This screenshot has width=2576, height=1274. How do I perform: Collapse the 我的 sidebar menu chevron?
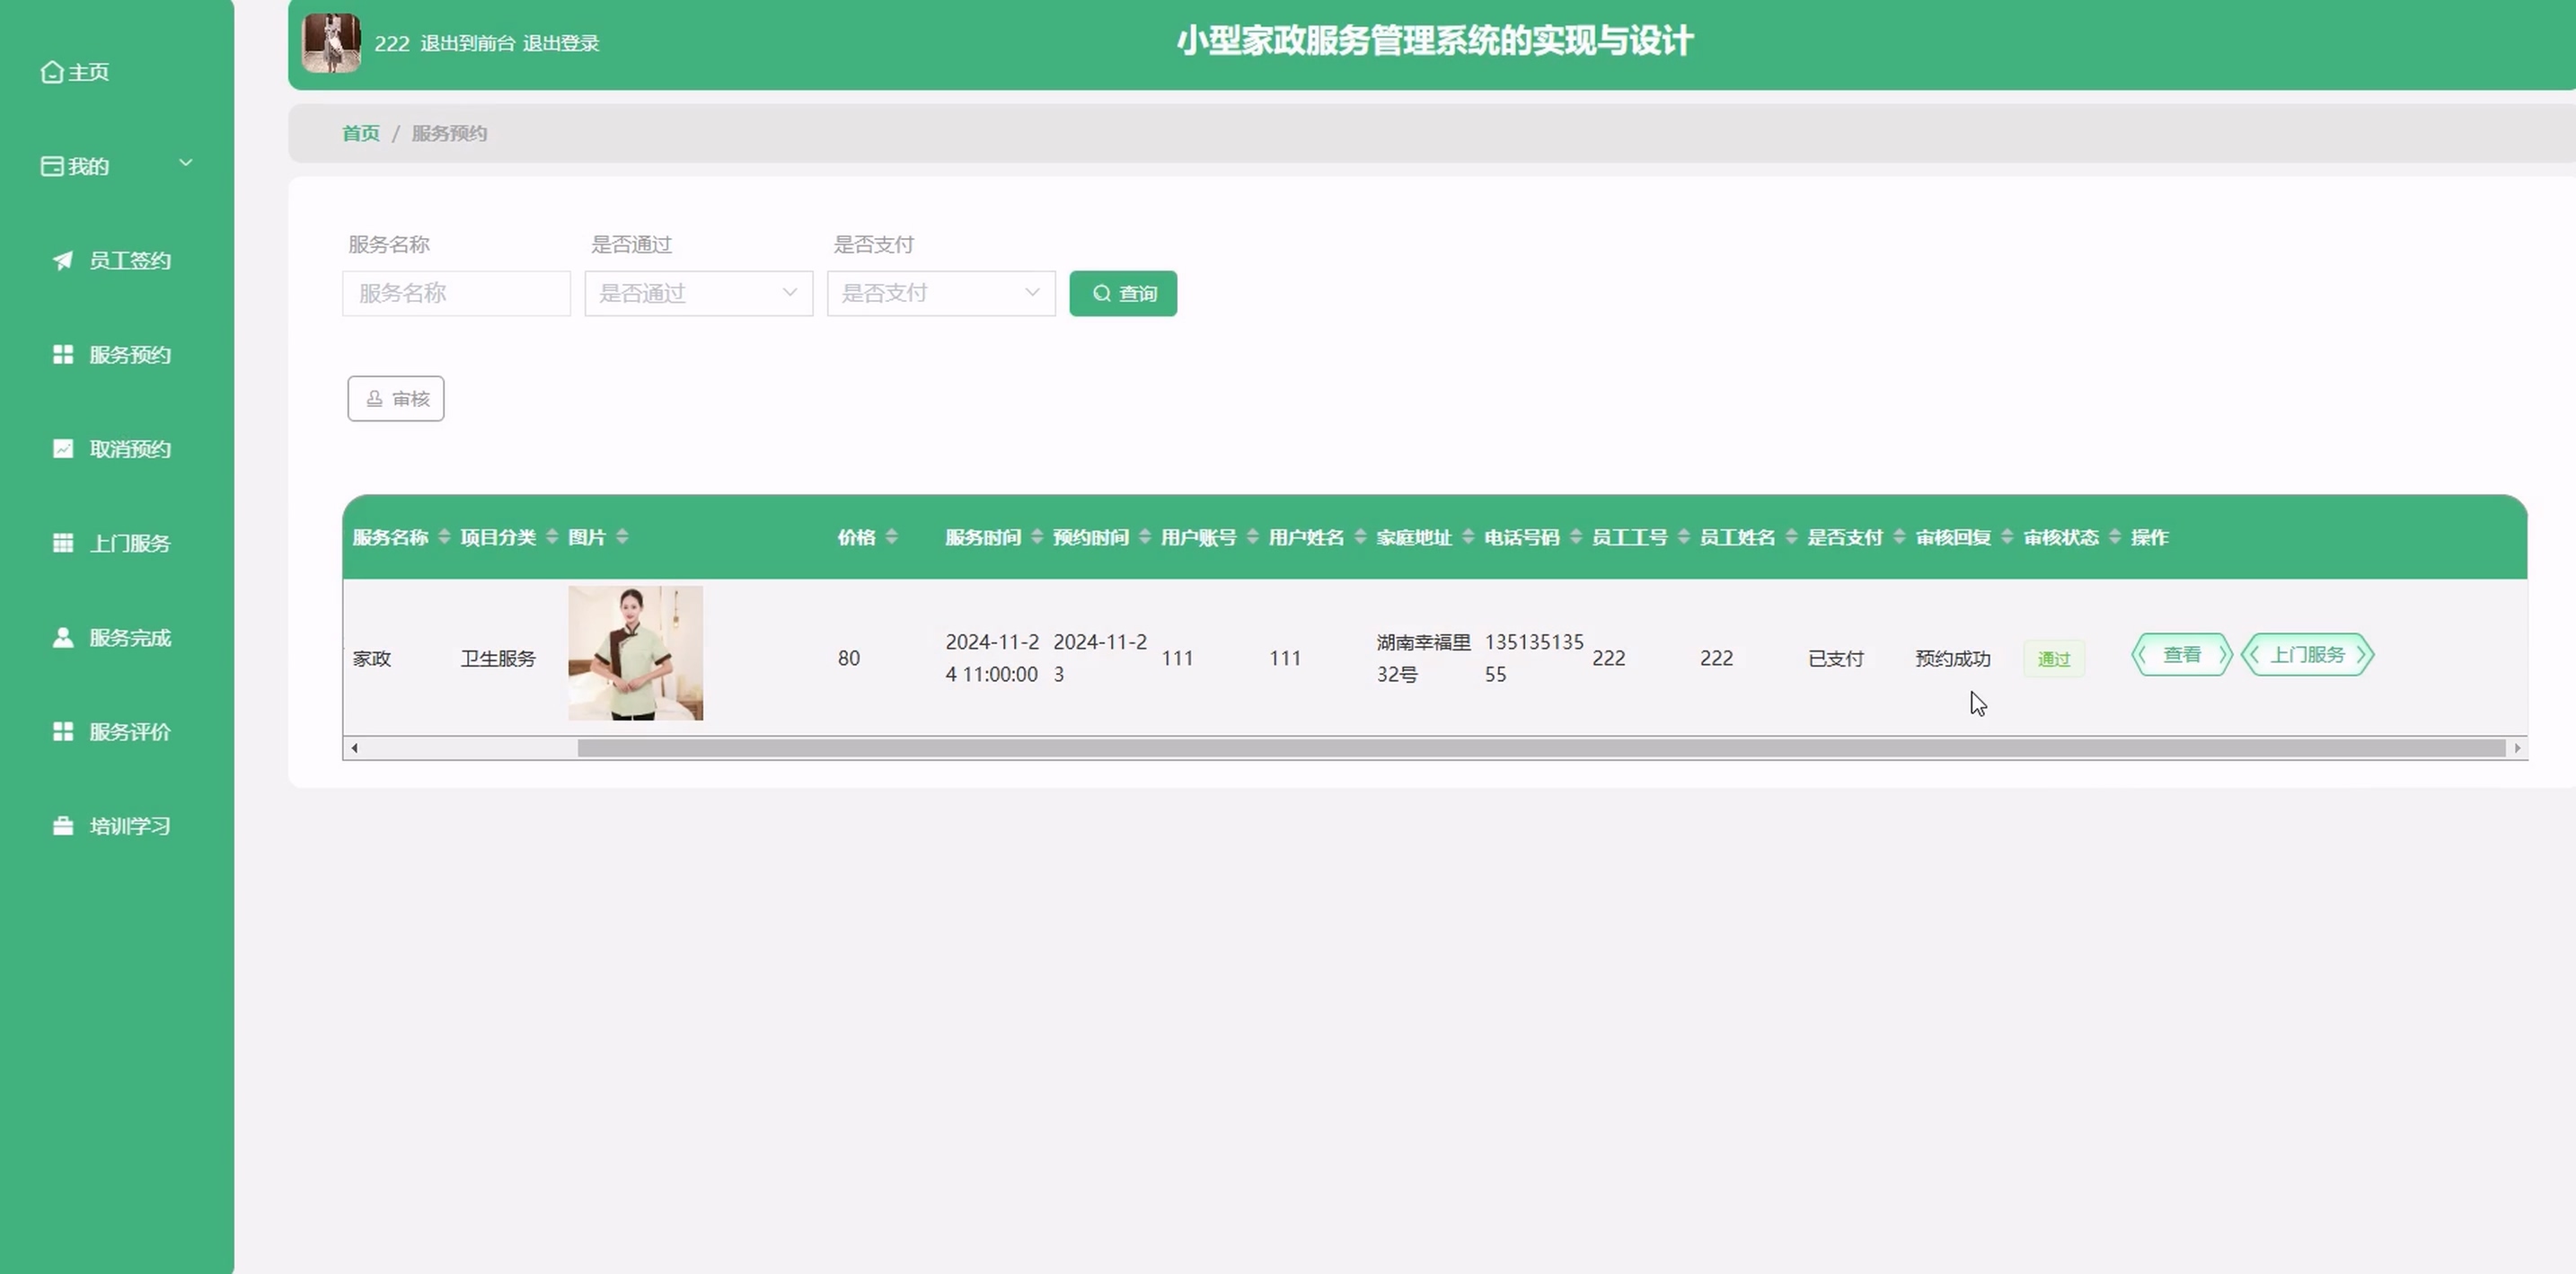click(x=185, y=163)
